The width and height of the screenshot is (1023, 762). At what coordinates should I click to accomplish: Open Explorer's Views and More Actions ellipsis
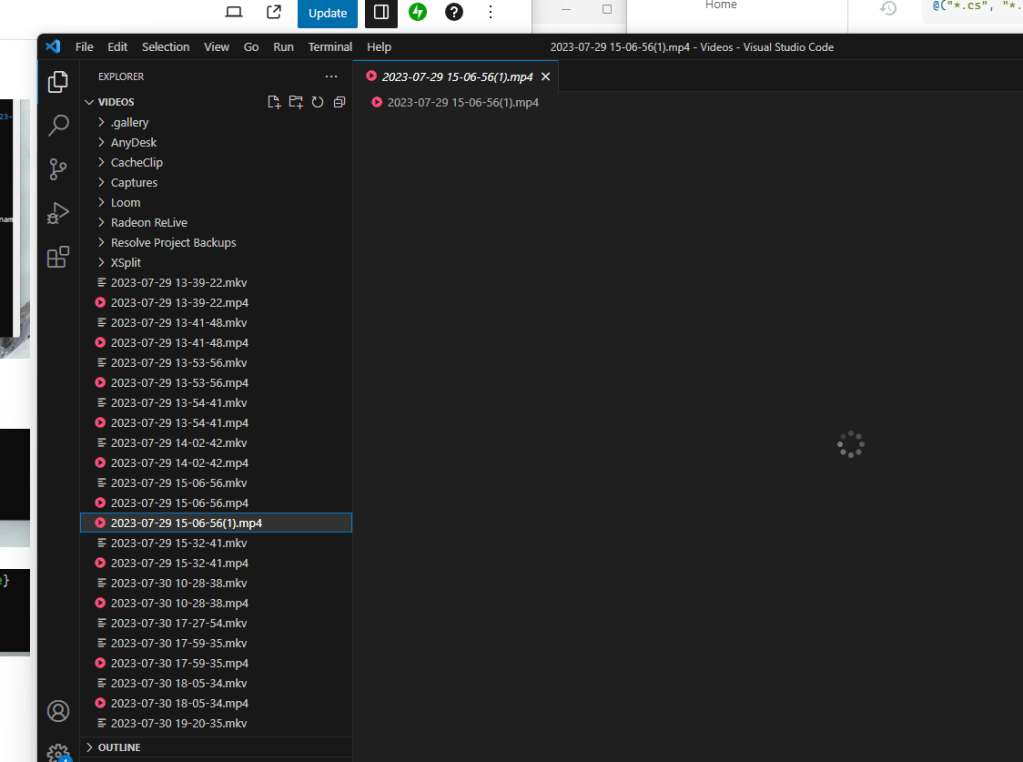click(331, 76)
